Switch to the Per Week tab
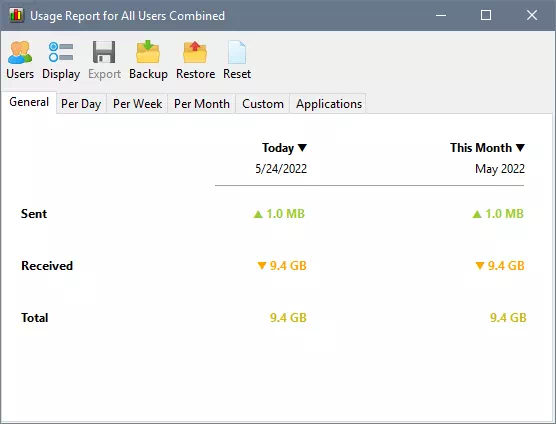Screen dimensions: 556x424 (137, 104)
